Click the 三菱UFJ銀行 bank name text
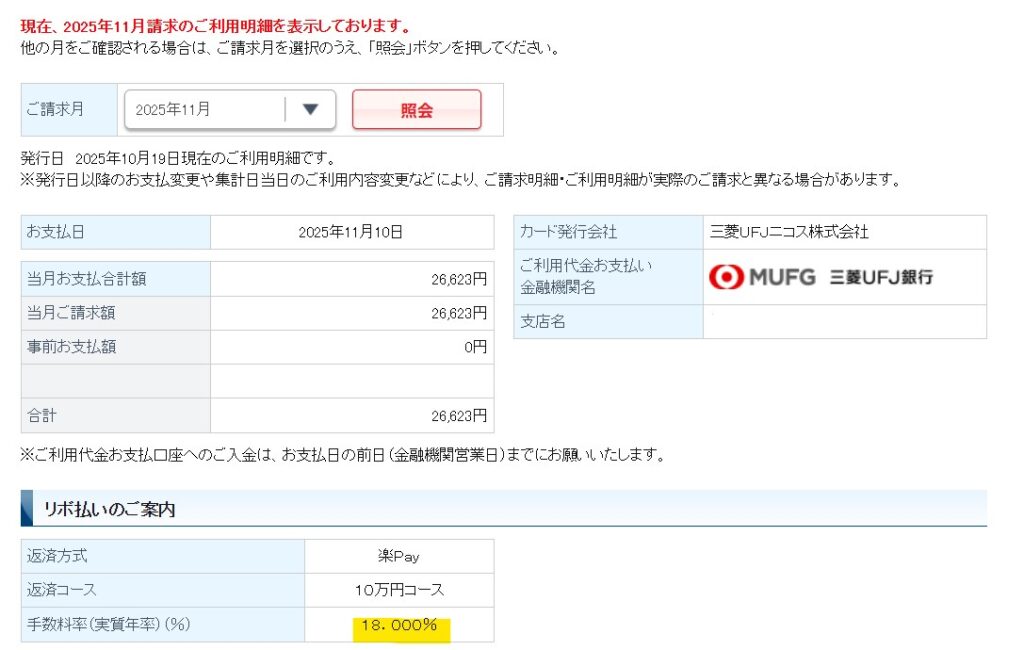 [x=881, y=278]
